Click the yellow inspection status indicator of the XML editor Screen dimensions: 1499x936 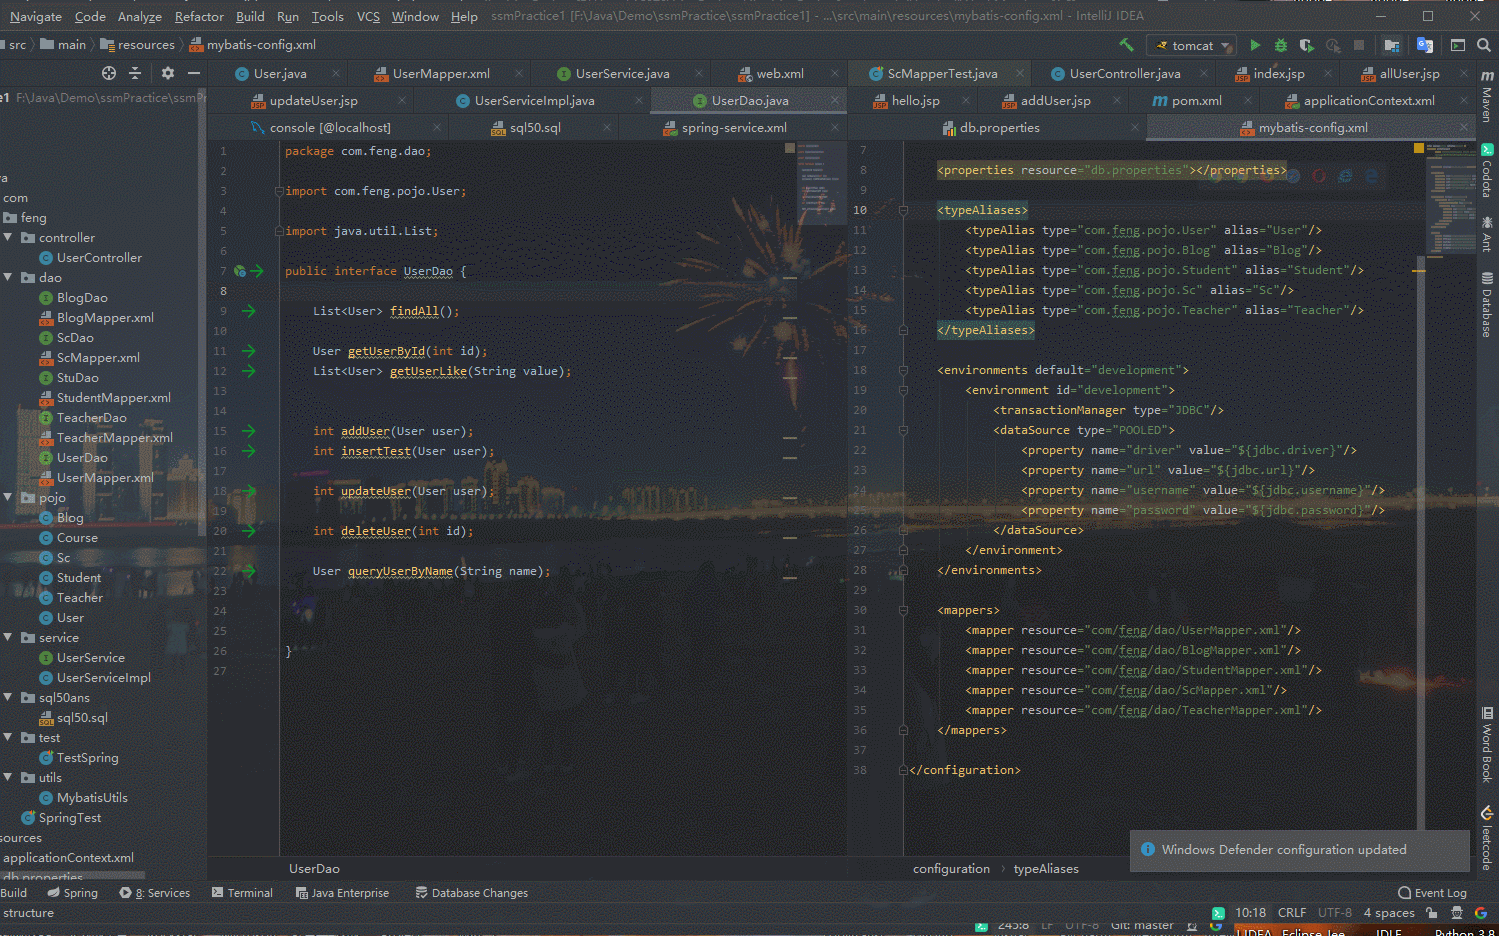(1418, 148)
